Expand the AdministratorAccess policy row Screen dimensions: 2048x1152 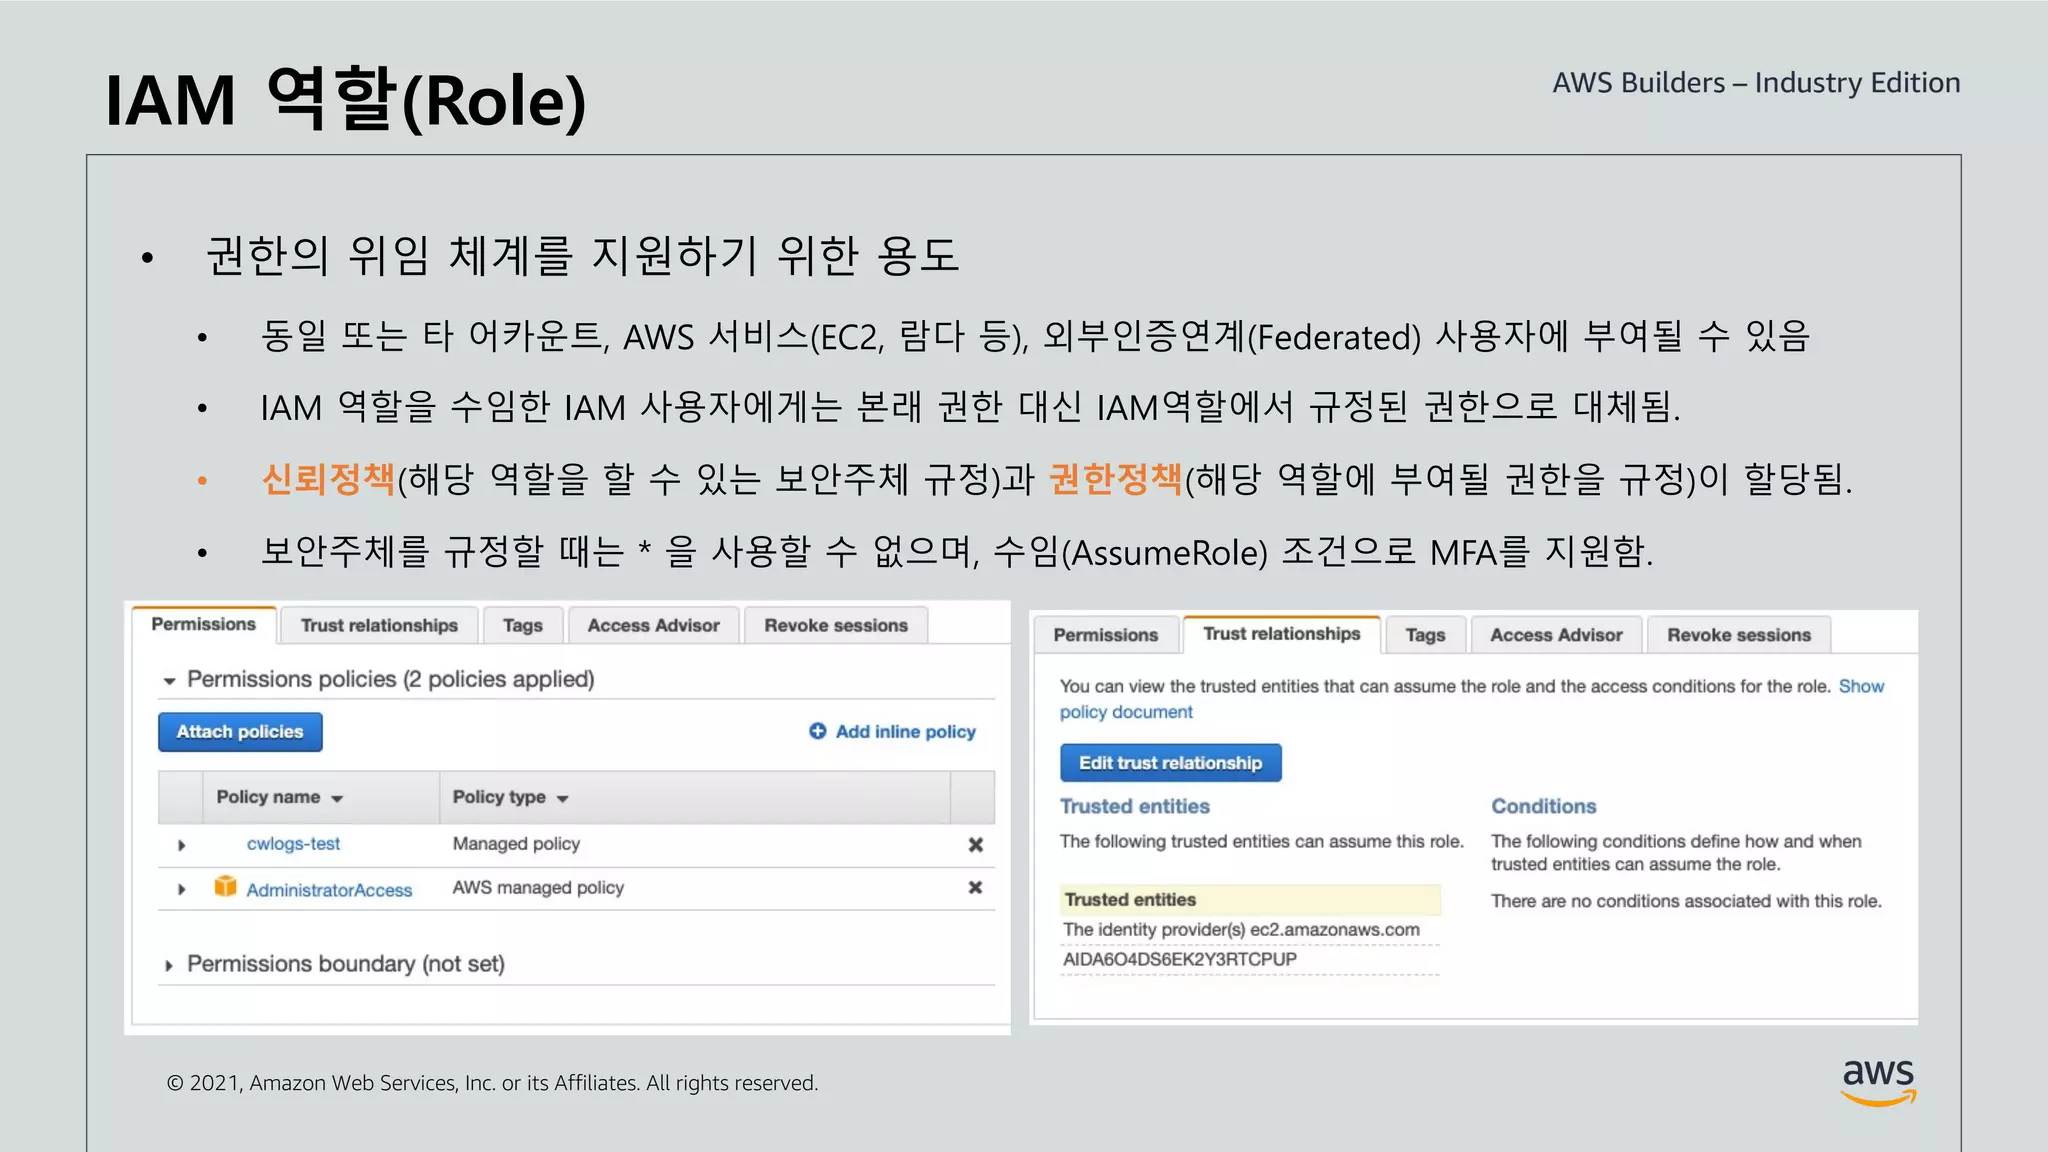click(x=181, y=889)
